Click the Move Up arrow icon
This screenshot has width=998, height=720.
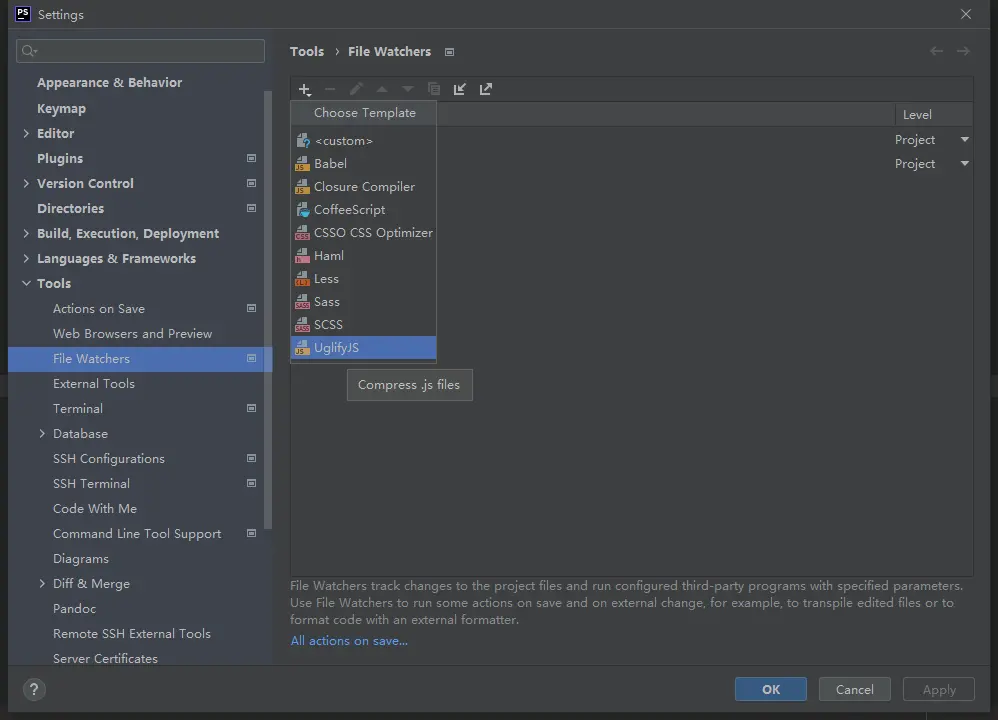point(382,89)
